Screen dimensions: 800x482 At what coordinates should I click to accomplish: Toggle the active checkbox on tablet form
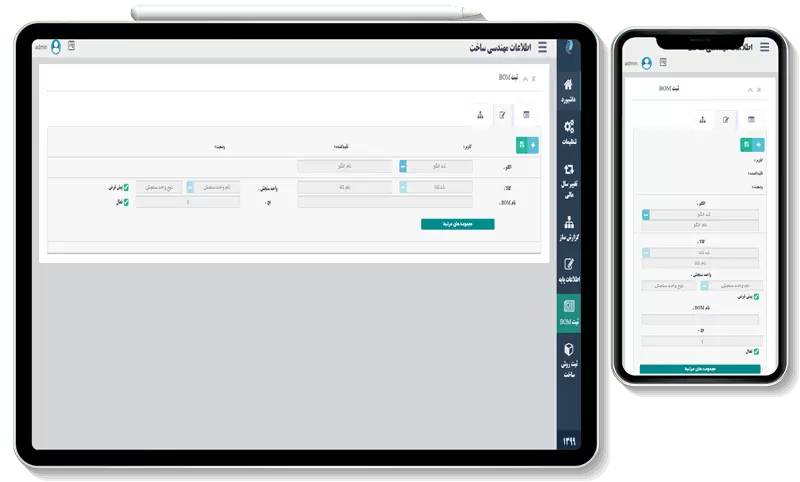126,202
